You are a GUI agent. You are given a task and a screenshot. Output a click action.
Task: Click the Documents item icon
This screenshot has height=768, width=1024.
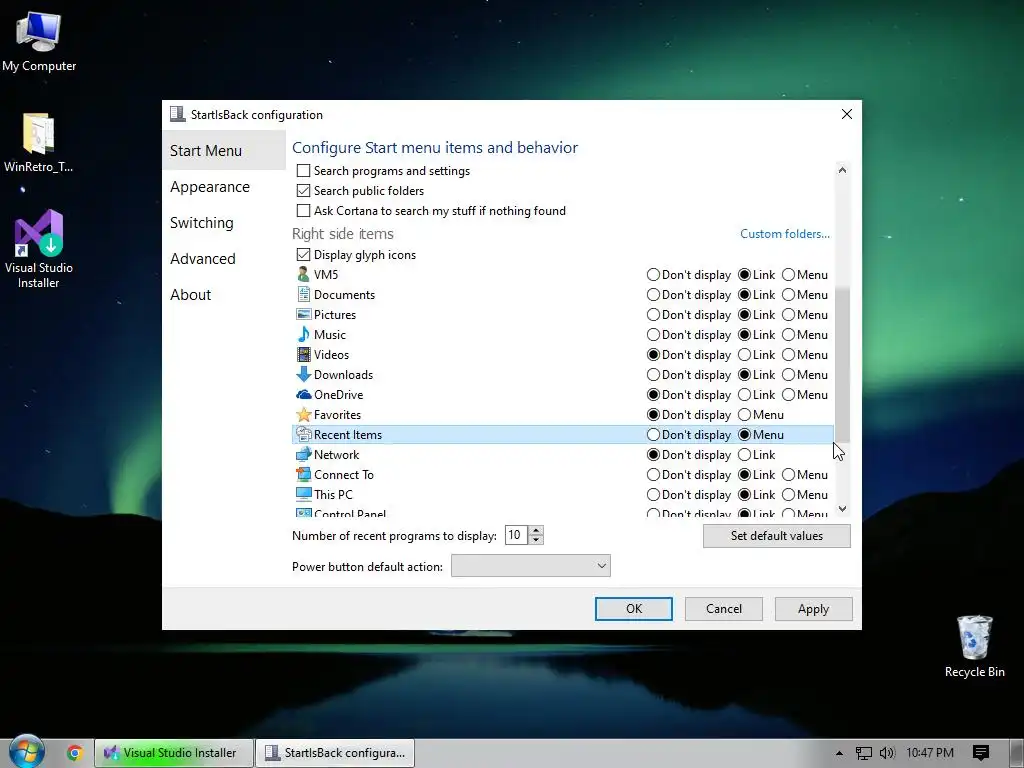(x=303, y=295)
